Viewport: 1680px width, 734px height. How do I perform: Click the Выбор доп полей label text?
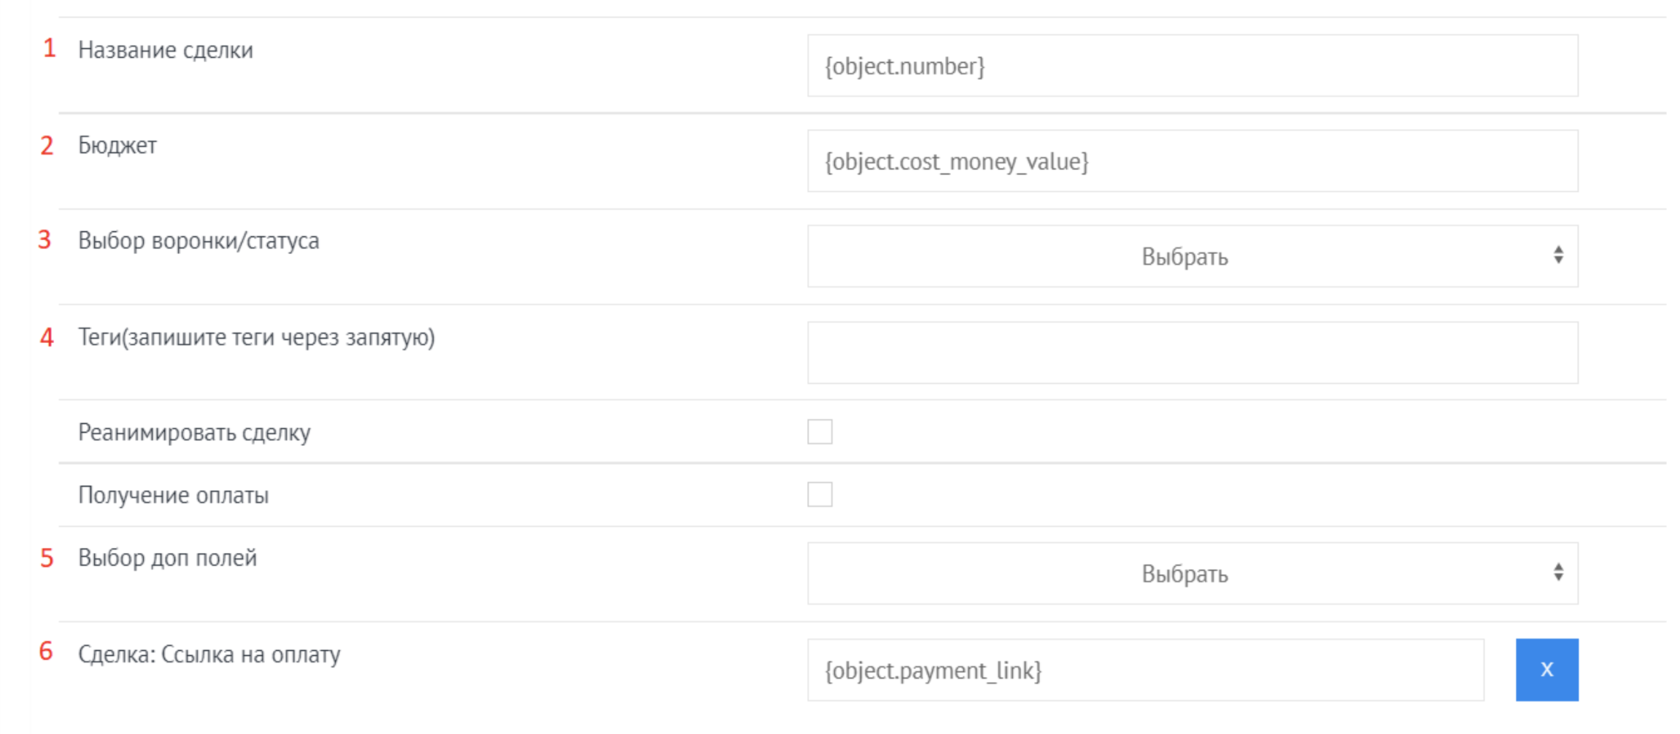pos(168,558)
